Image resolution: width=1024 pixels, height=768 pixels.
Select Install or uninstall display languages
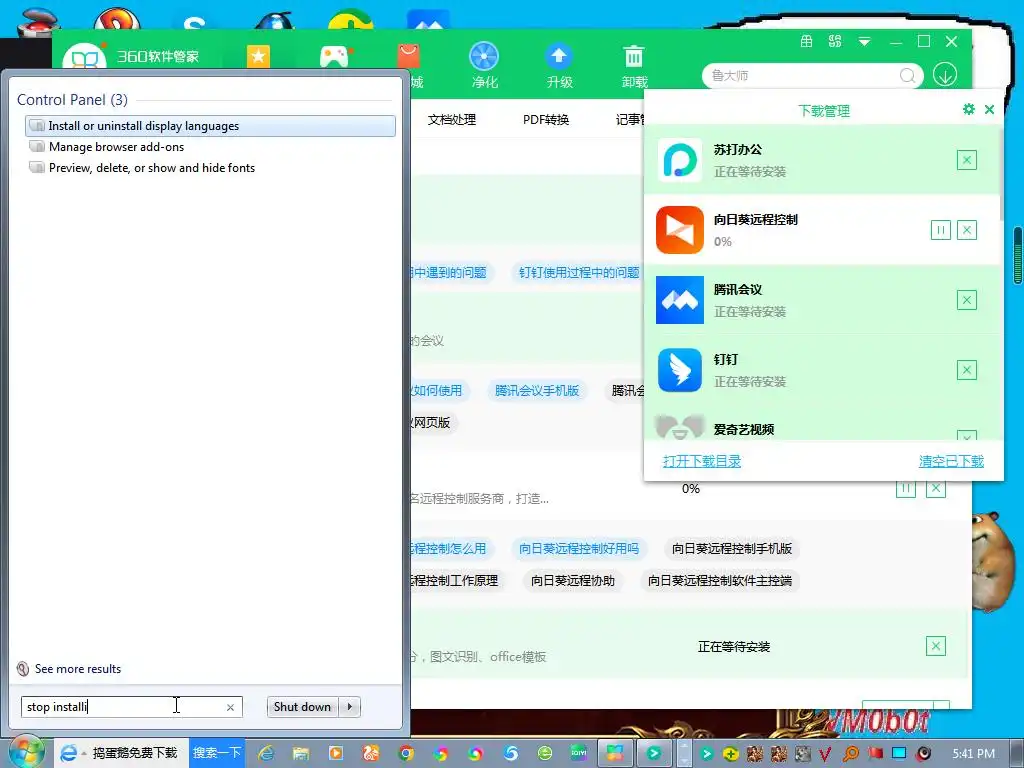210,125
